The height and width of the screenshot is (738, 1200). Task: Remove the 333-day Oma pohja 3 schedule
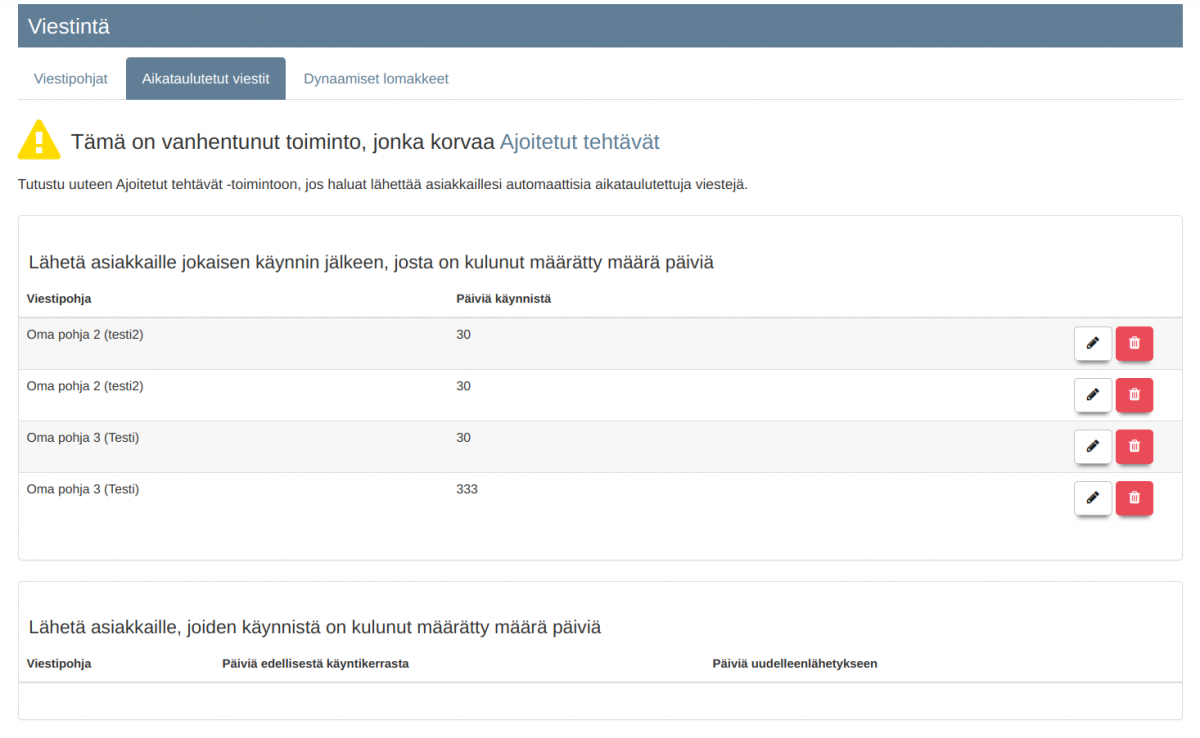[x=1134, y=498]
